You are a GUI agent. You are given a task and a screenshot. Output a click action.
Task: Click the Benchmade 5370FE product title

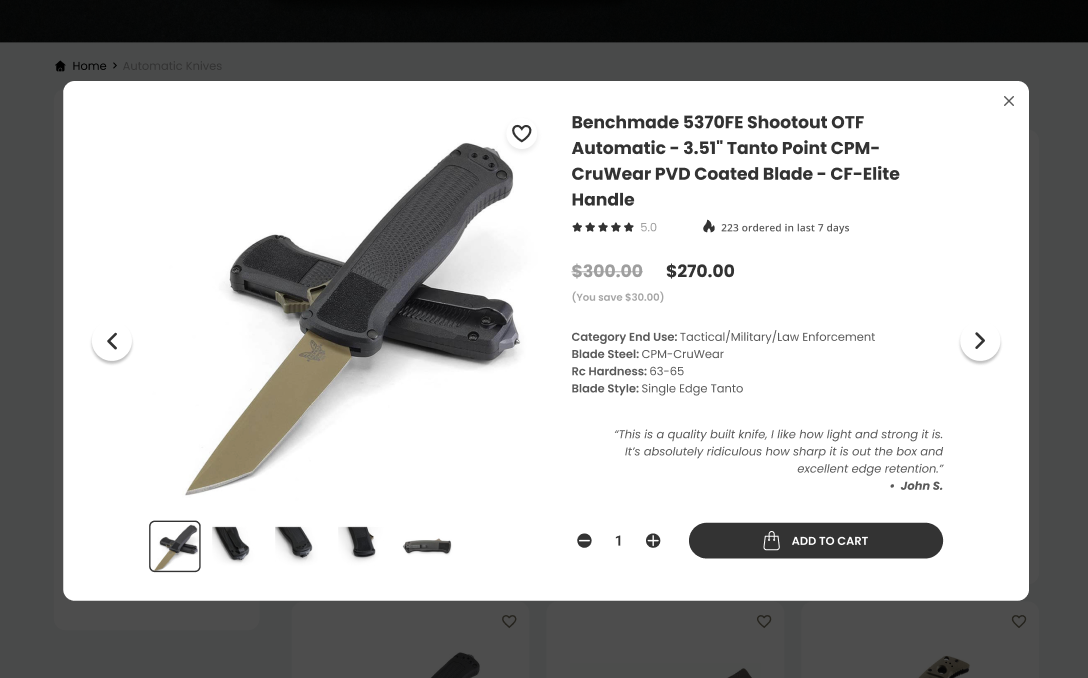(x=736, y=160)
